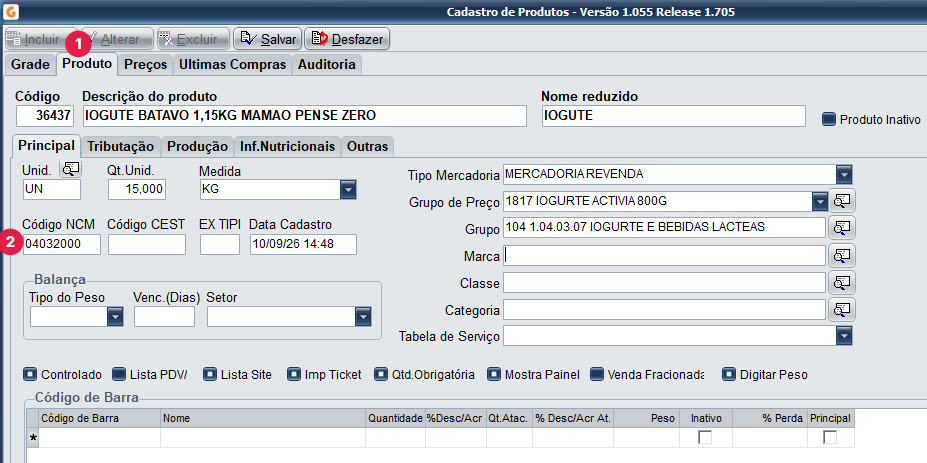This screenshot has height=463, width=927.
Task: Click empty Código de Barra cell in new row
Action: (x=99, y=438)
